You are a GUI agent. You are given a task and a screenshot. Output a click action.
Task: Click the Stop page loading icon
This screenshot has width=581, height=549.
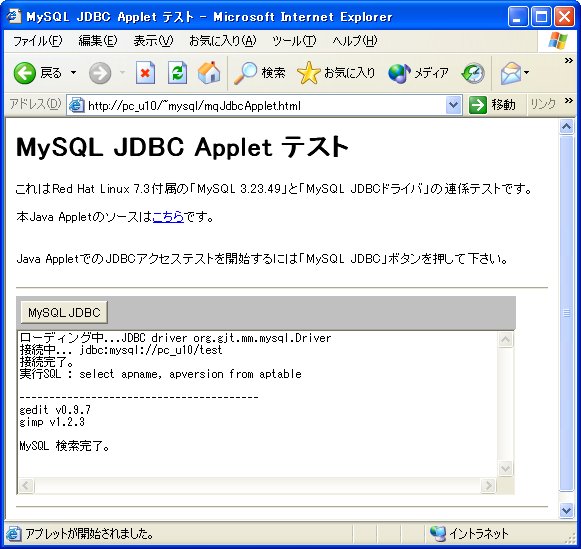145,73
